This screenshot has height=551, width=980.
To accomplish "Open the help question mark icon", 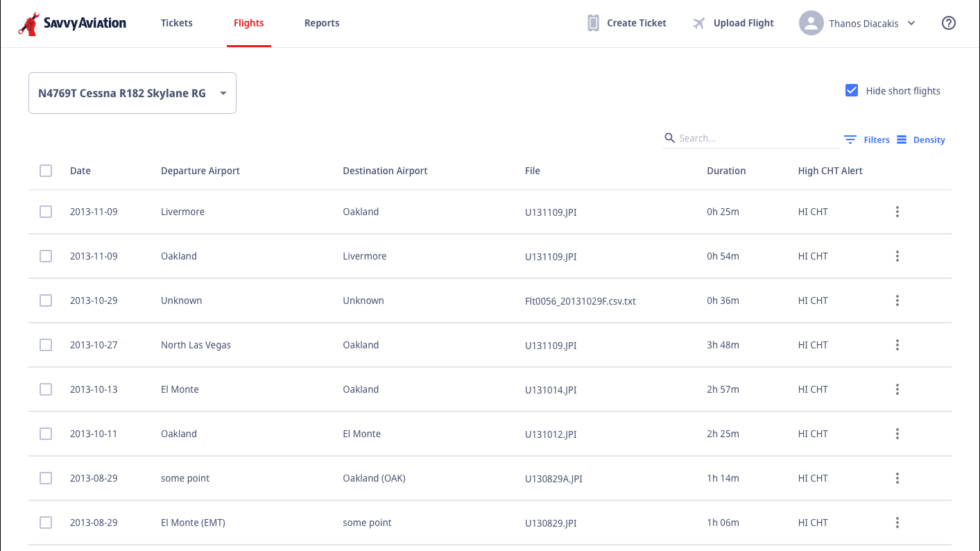I will tap(948, 23).
